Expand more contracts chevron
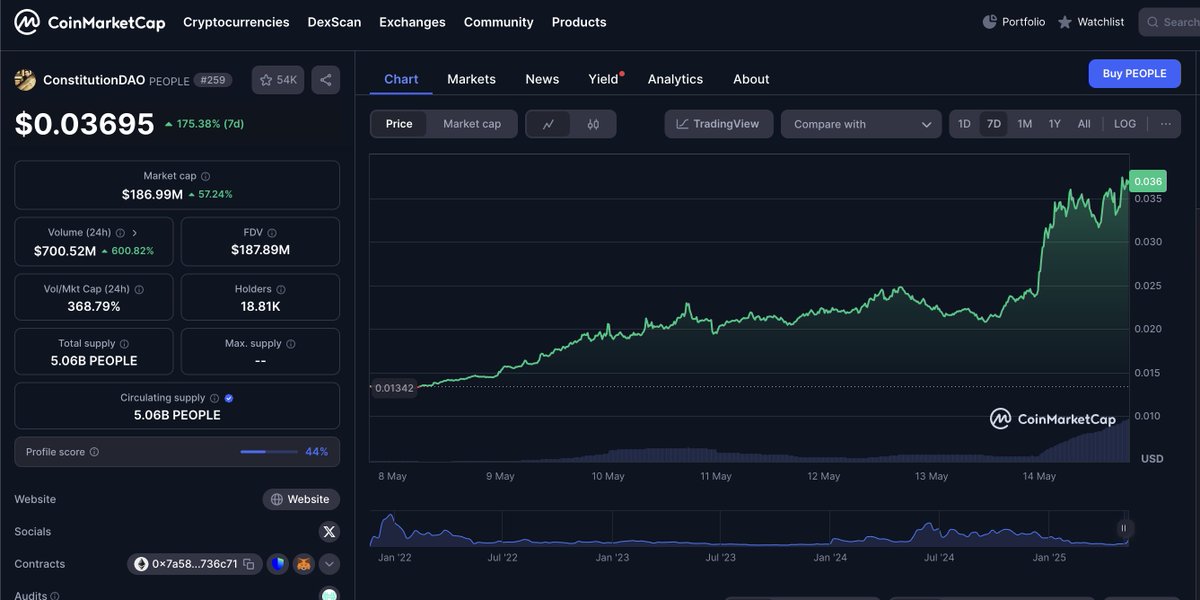Viewport: 1200px width, 600px height. (329, 564)
